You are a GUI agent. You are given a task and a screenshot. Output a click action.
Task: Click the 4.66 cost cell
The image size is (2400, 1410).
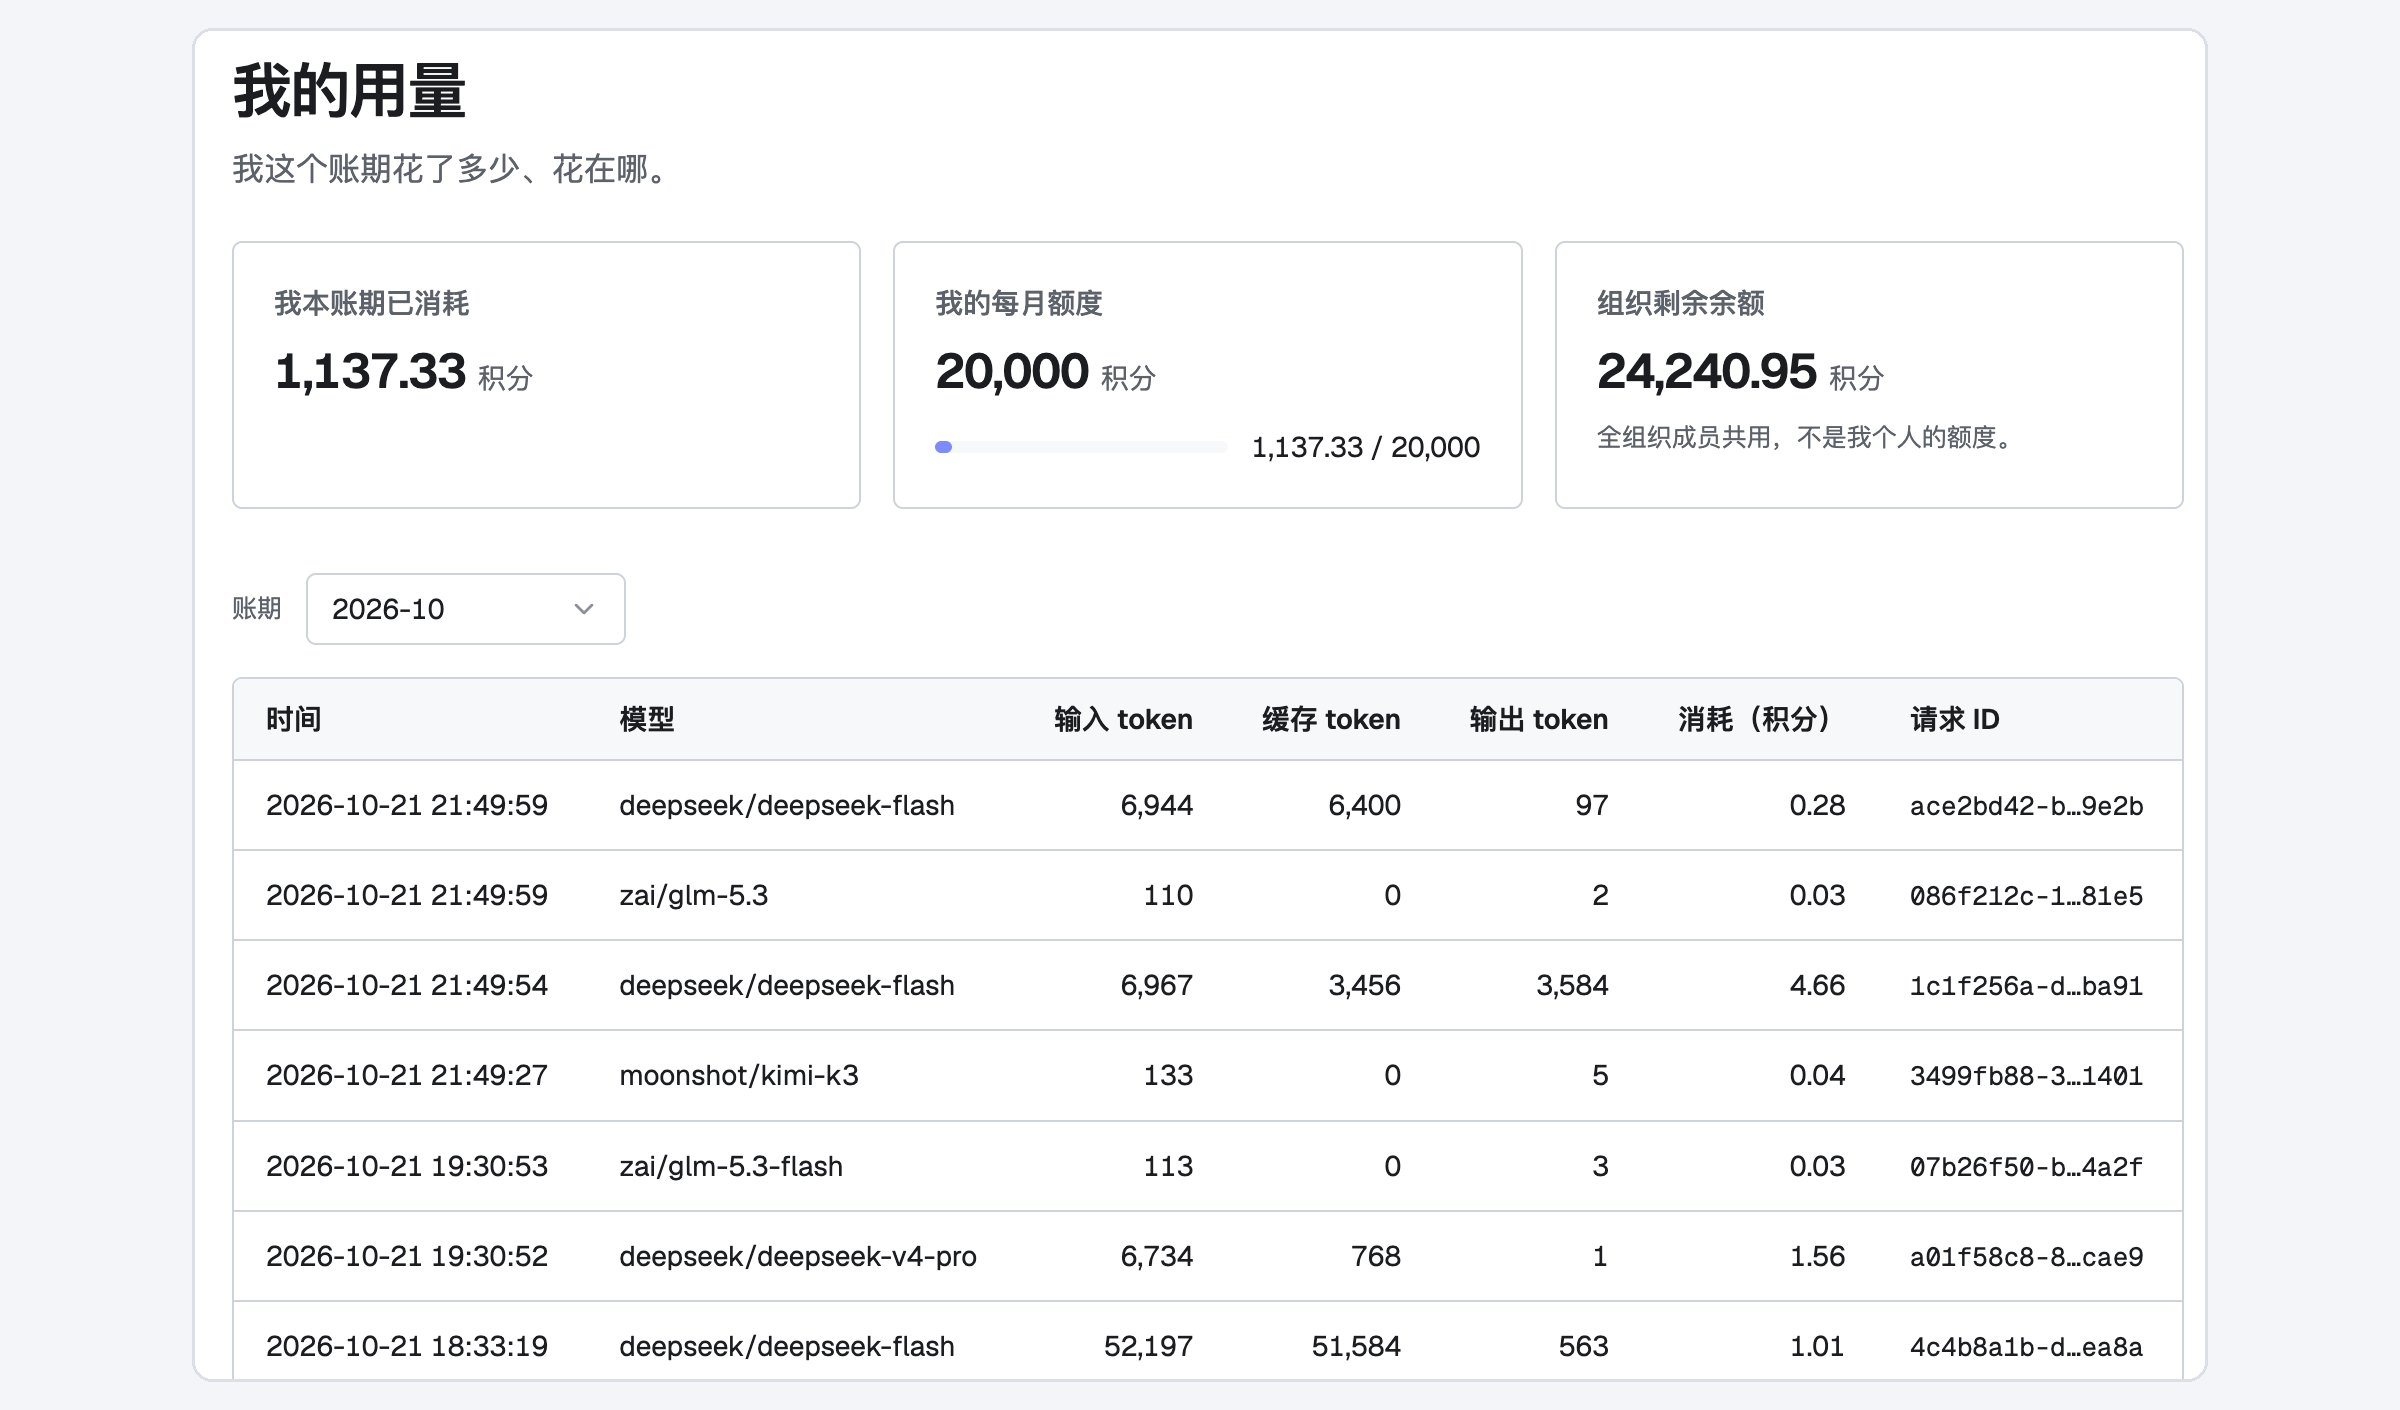pyautogui.click(x=1817, y=986)
